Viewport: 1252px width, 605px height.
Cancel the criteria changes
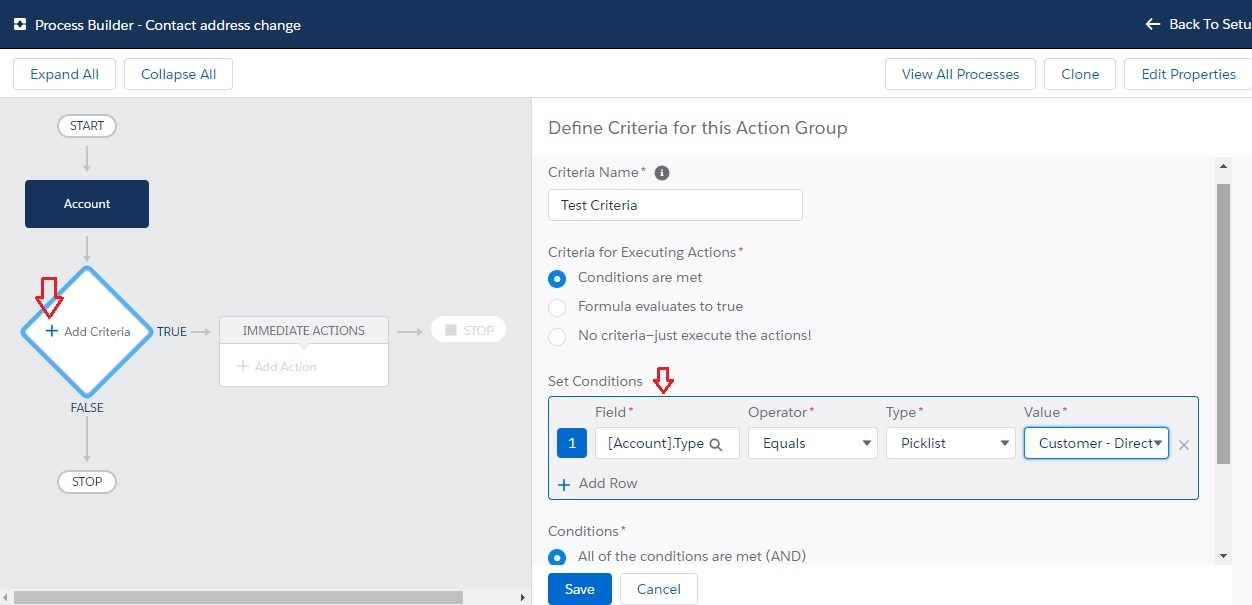point(658,589)
